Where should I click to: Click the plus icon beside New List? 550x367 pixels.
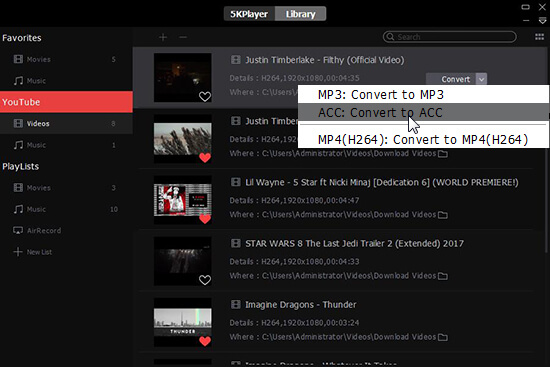tap(18, 252)
